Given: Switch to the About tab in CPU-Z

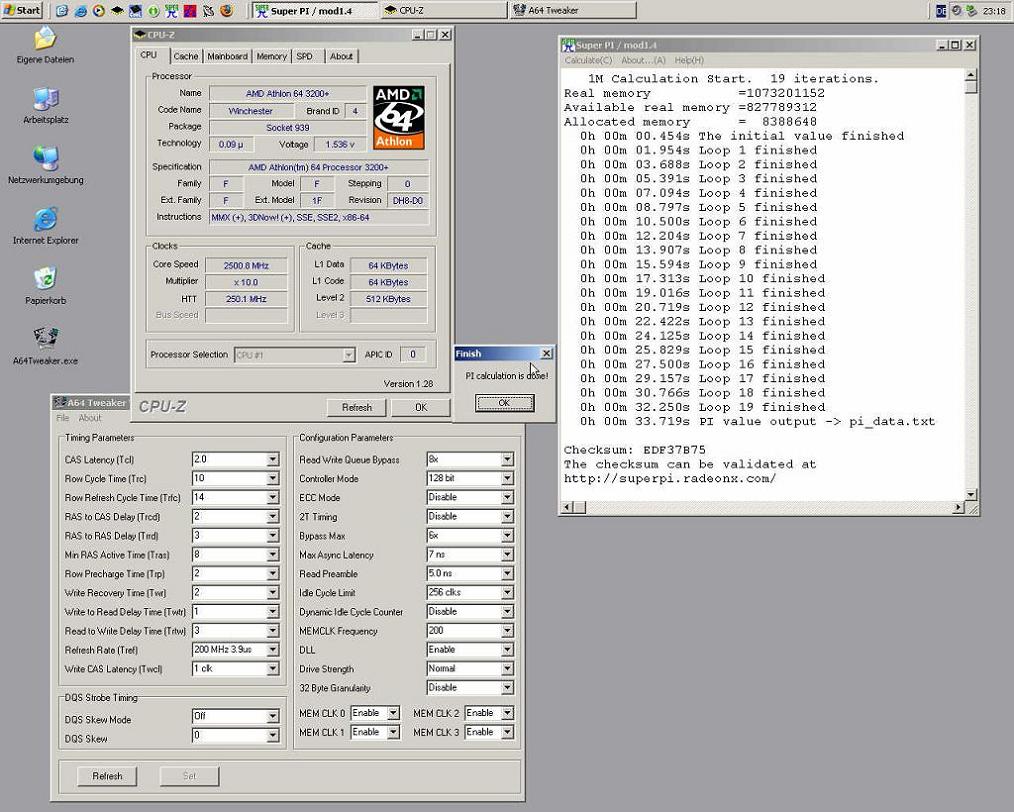Looking at the screenshot, I should tap(341, 56).
